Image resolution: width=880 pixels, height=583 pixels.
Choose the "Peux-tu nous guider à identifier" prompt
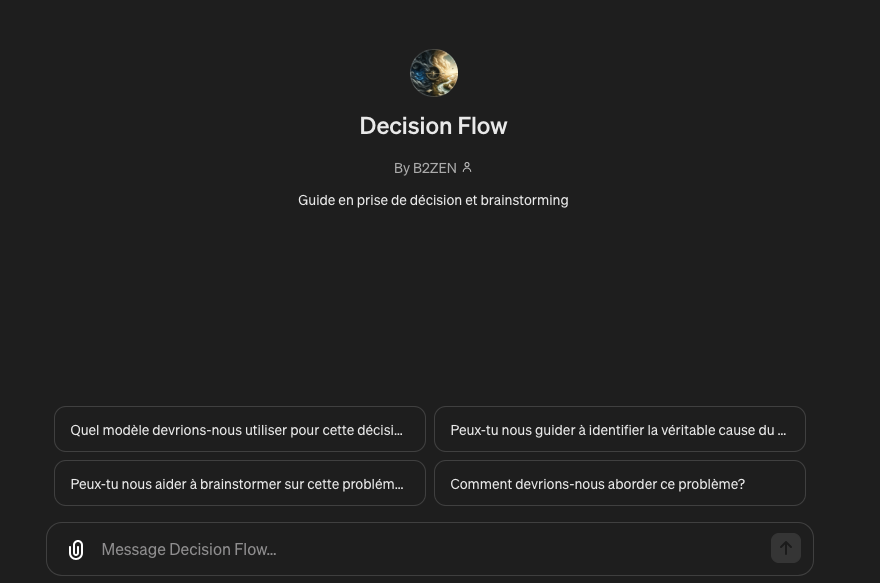click(620, 430)
